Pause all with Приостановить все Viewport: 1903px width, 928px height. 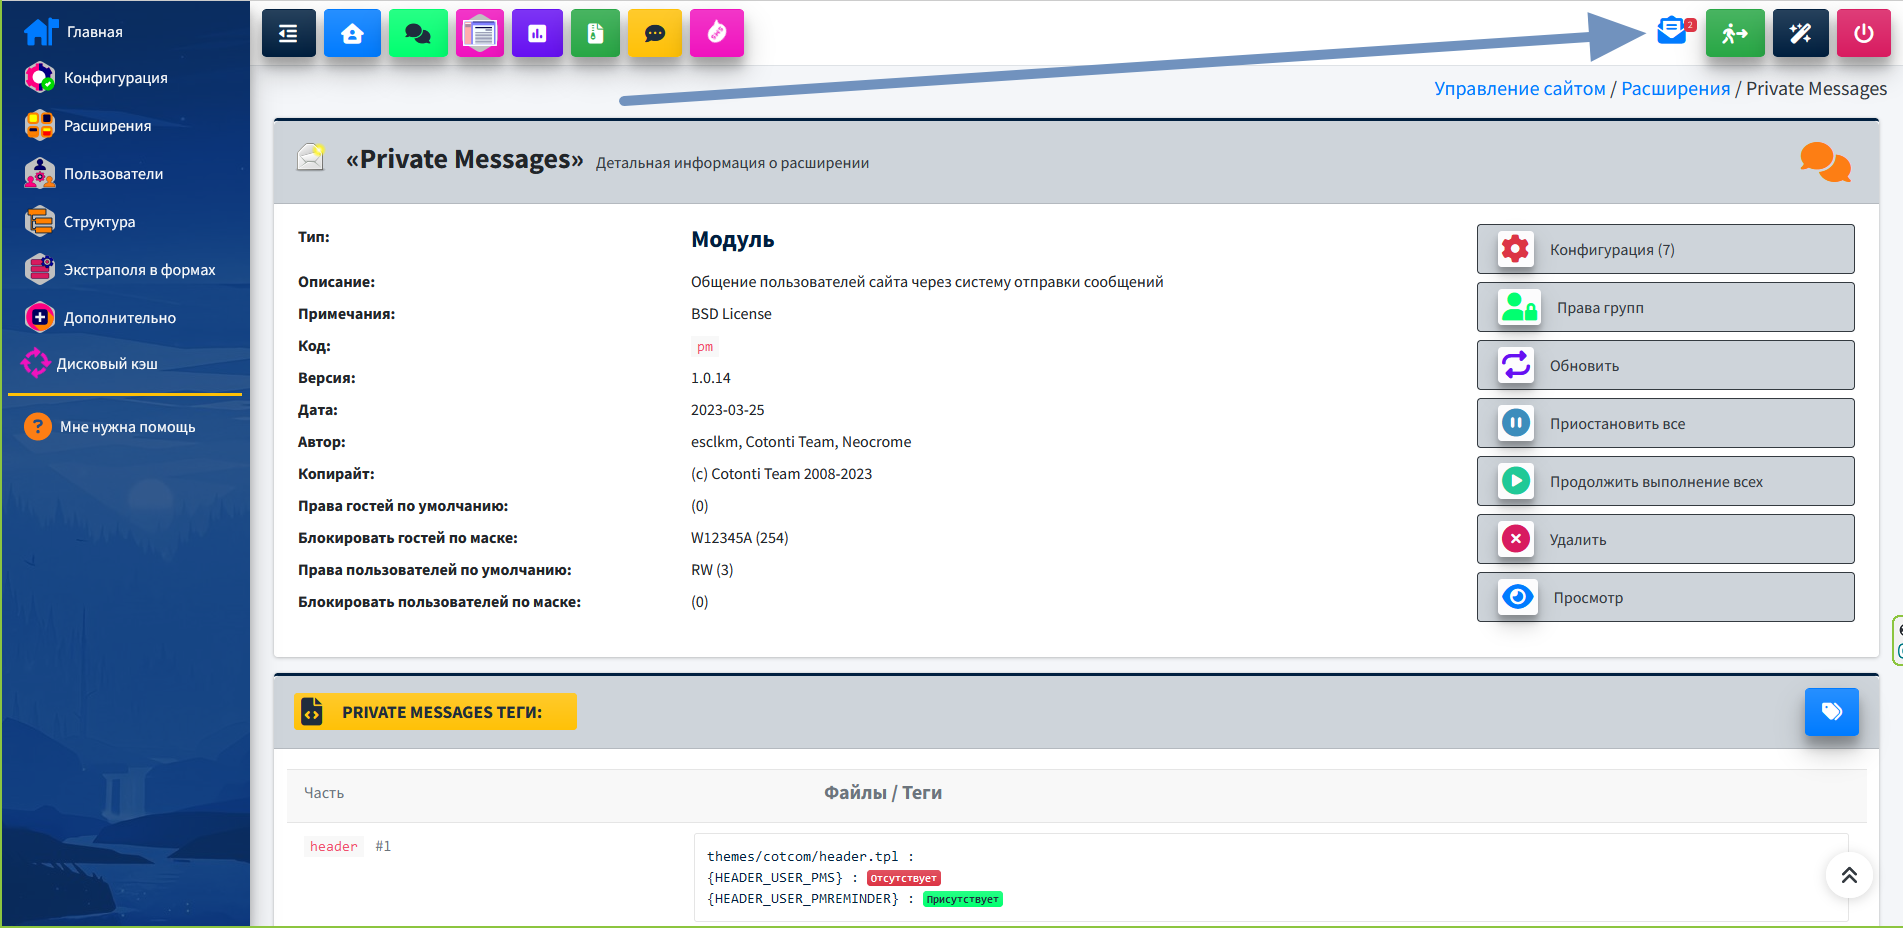click(1665, 423)
